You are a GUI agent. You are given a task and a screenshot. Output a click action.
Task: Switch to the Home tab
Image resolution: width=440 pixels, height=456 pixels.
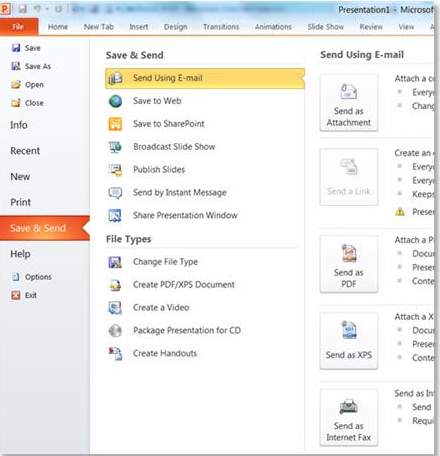pyautogui.click(x=58, y=27)
